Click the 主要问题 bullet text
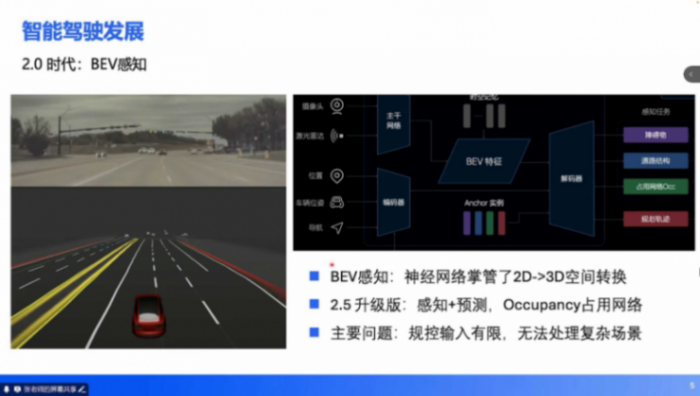The width and height of the screenshot is (700, 396). [x=486, y=333]
